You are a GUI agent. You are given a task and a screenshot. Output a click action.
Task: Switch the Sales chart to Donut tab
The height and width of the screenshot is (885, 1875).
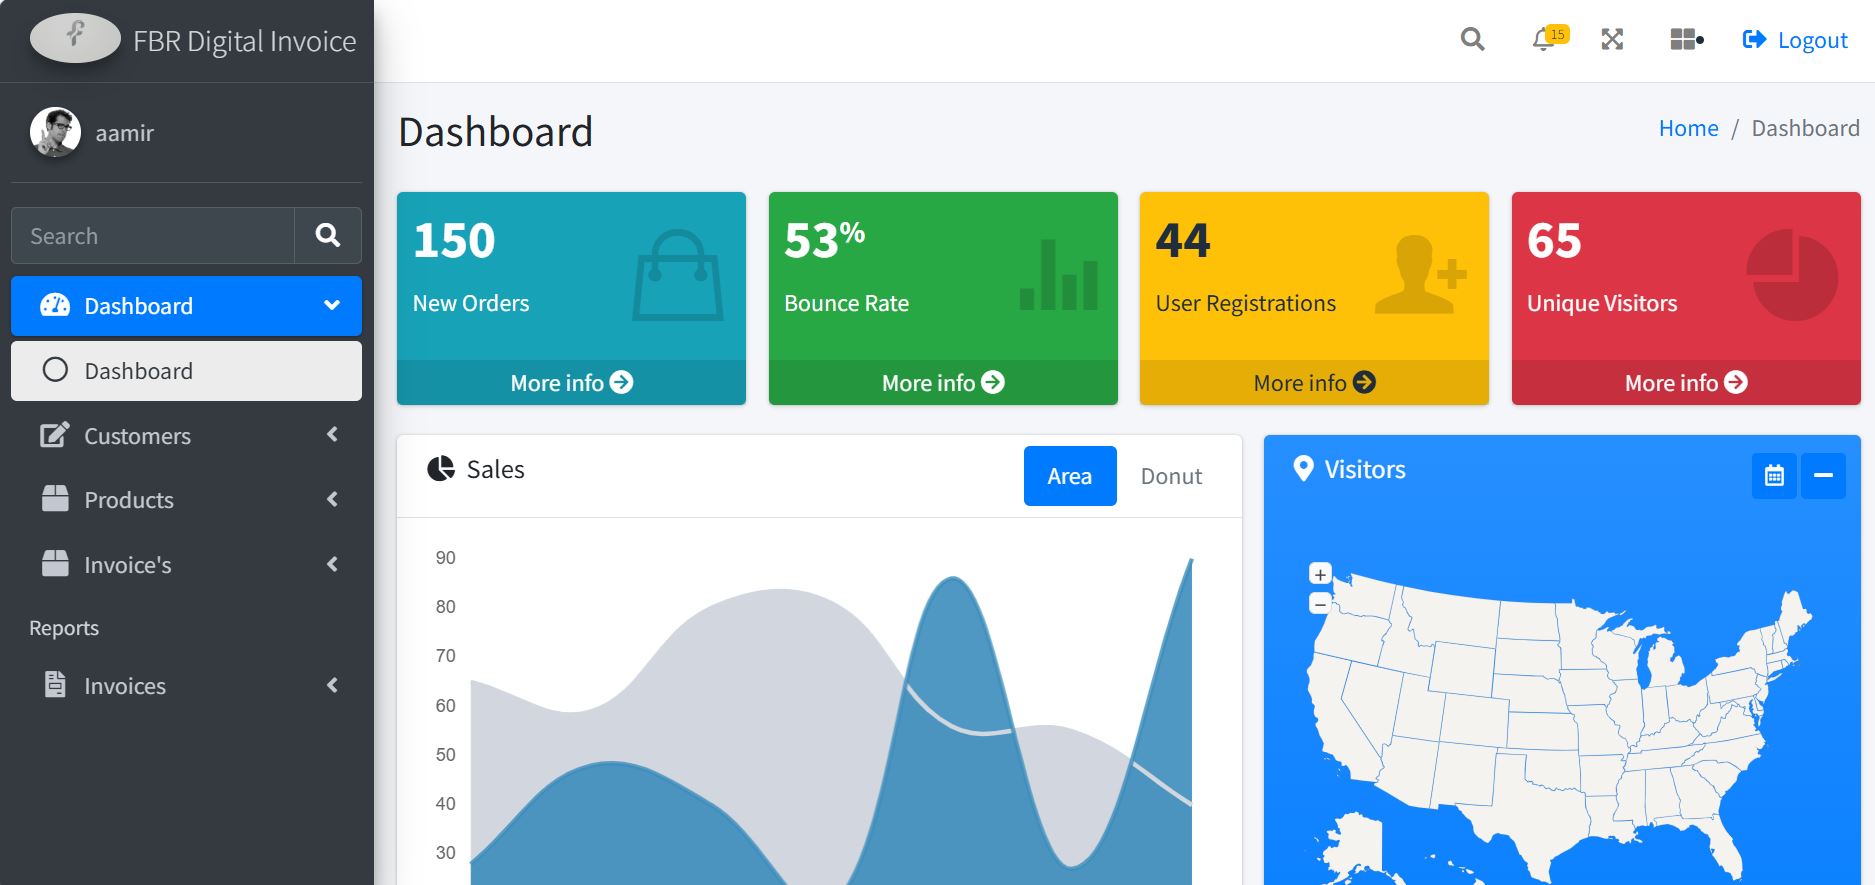1171,476
